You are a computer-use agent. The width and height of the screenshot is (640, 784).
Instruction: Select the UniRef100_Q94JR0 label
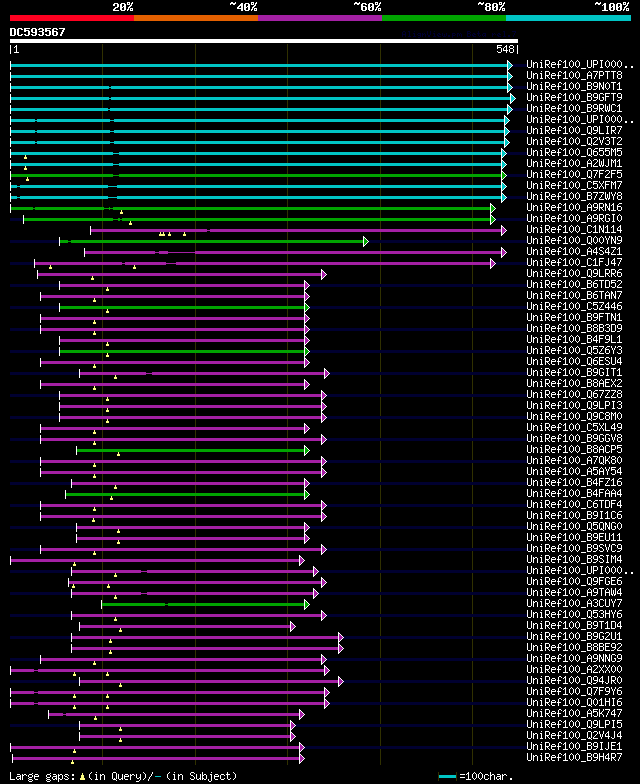tap(574, 680)
